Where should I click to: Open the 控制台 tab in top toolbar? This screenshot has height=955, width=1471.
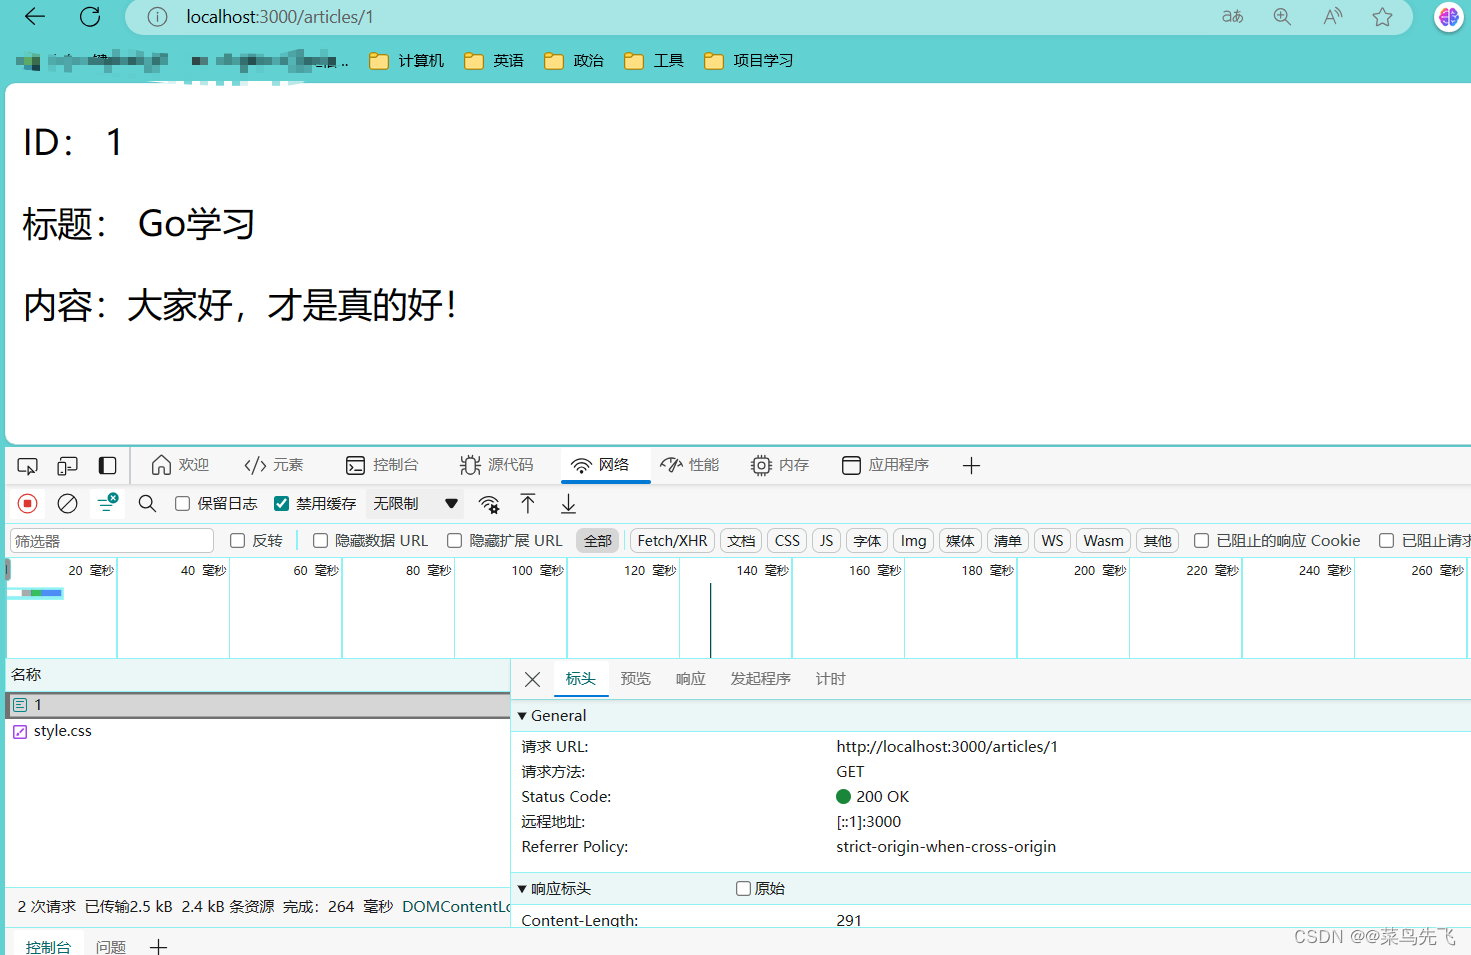[x=382, y=466]
